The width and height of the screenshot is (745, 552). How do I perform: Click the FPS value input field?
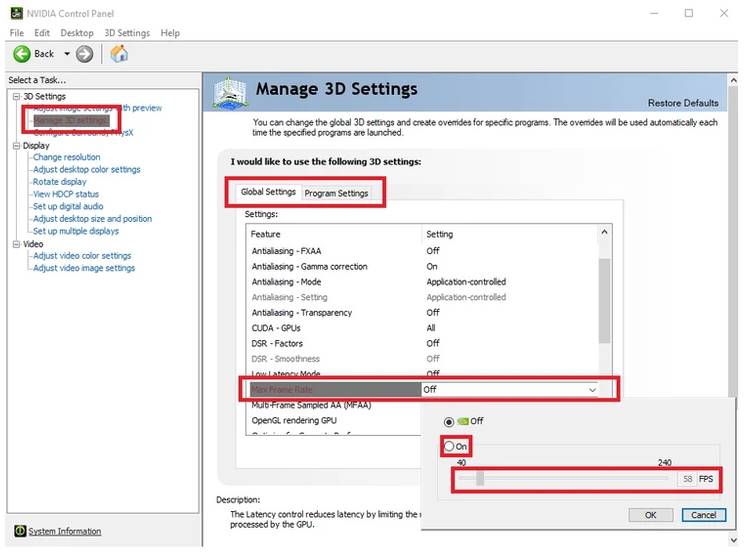click(x=684, y=480)
